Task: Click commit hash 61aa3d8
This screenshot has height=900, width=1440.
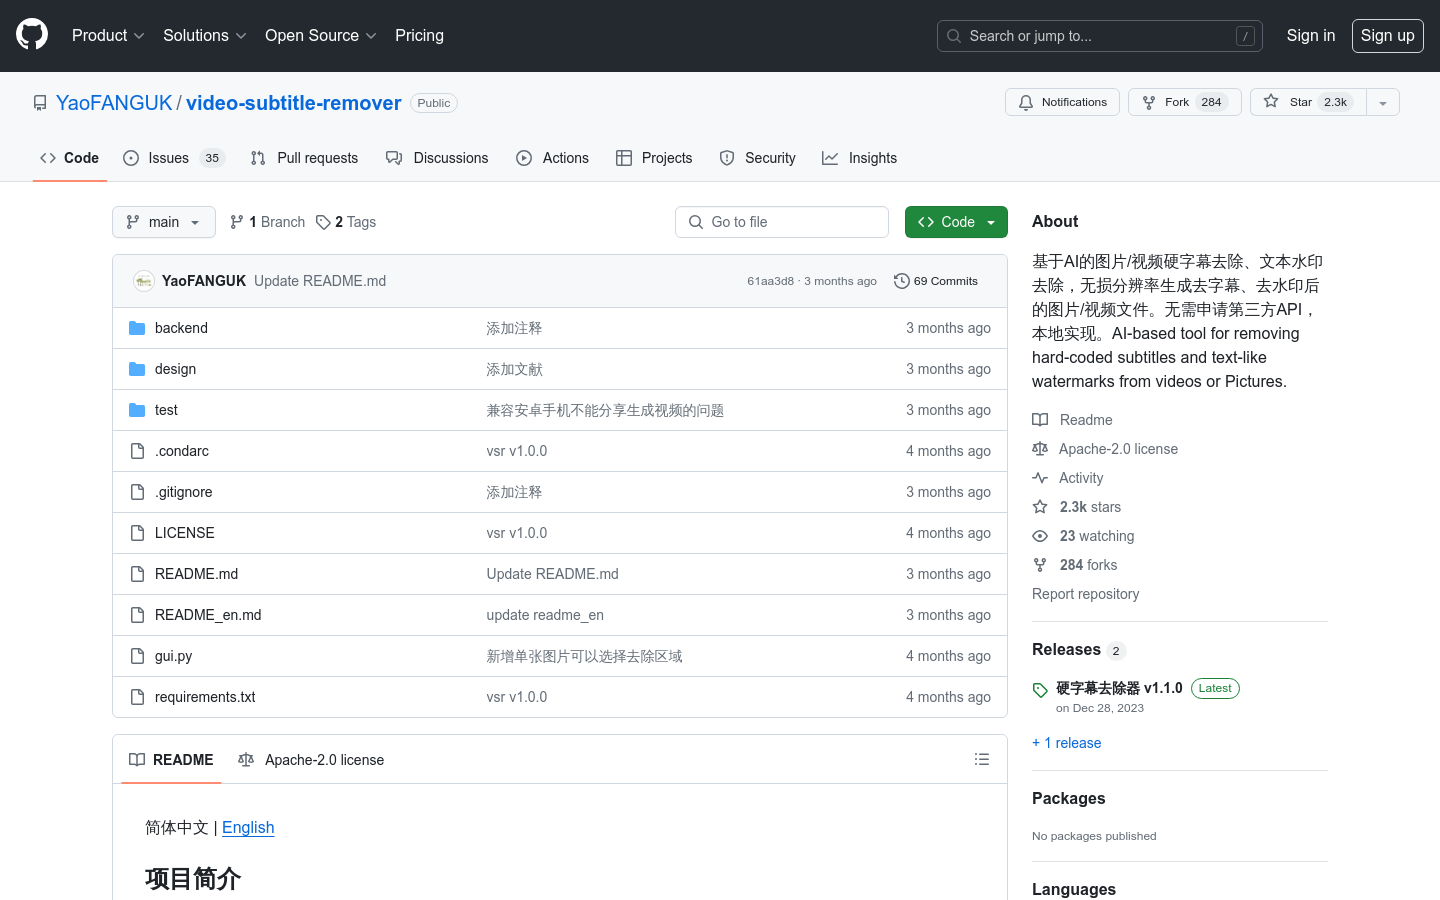Action: [x=770, y=281]
